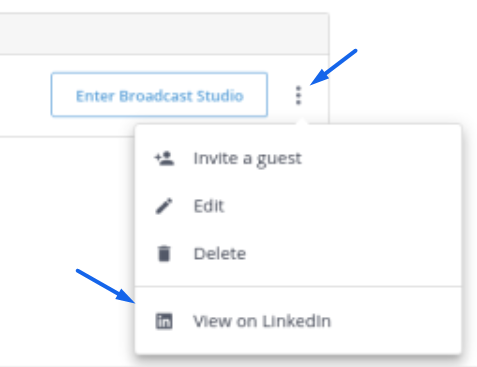The image size is (477, 367).
Task: Select the Invite a guest menu entry
Action: pos(298,158)
